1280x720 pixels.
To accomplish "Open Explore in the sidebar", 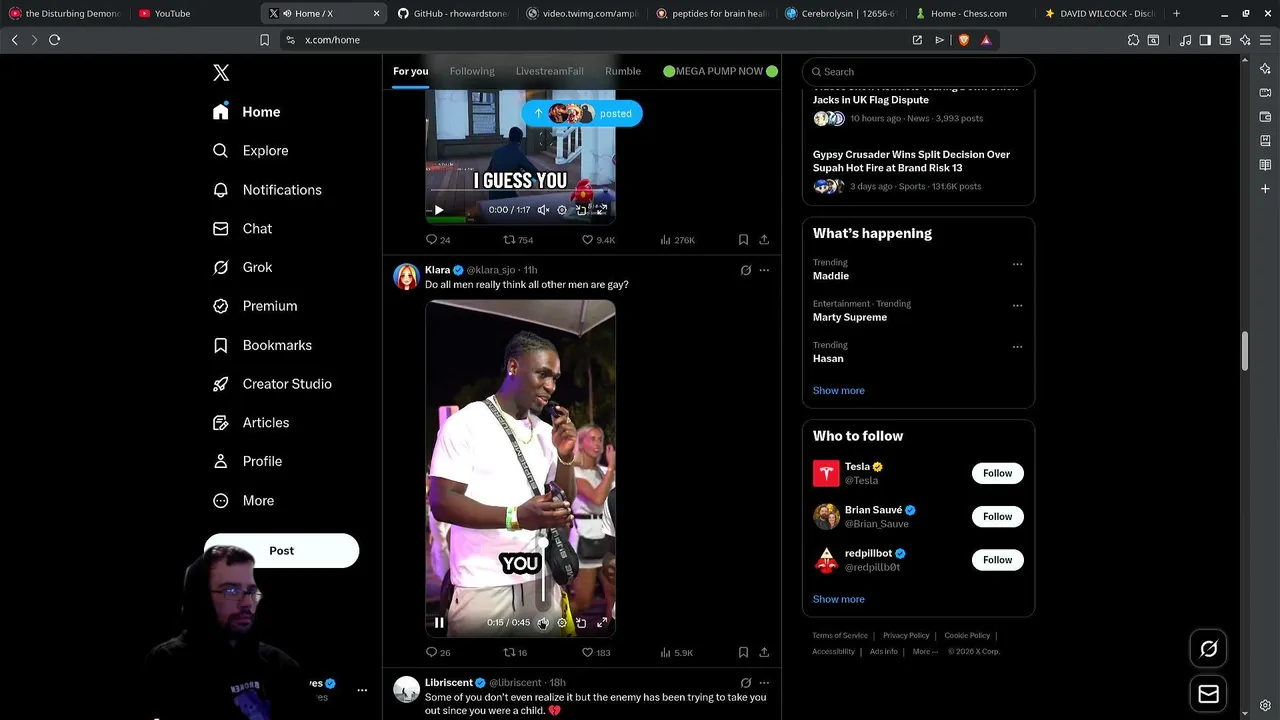I will click(251, 151).
